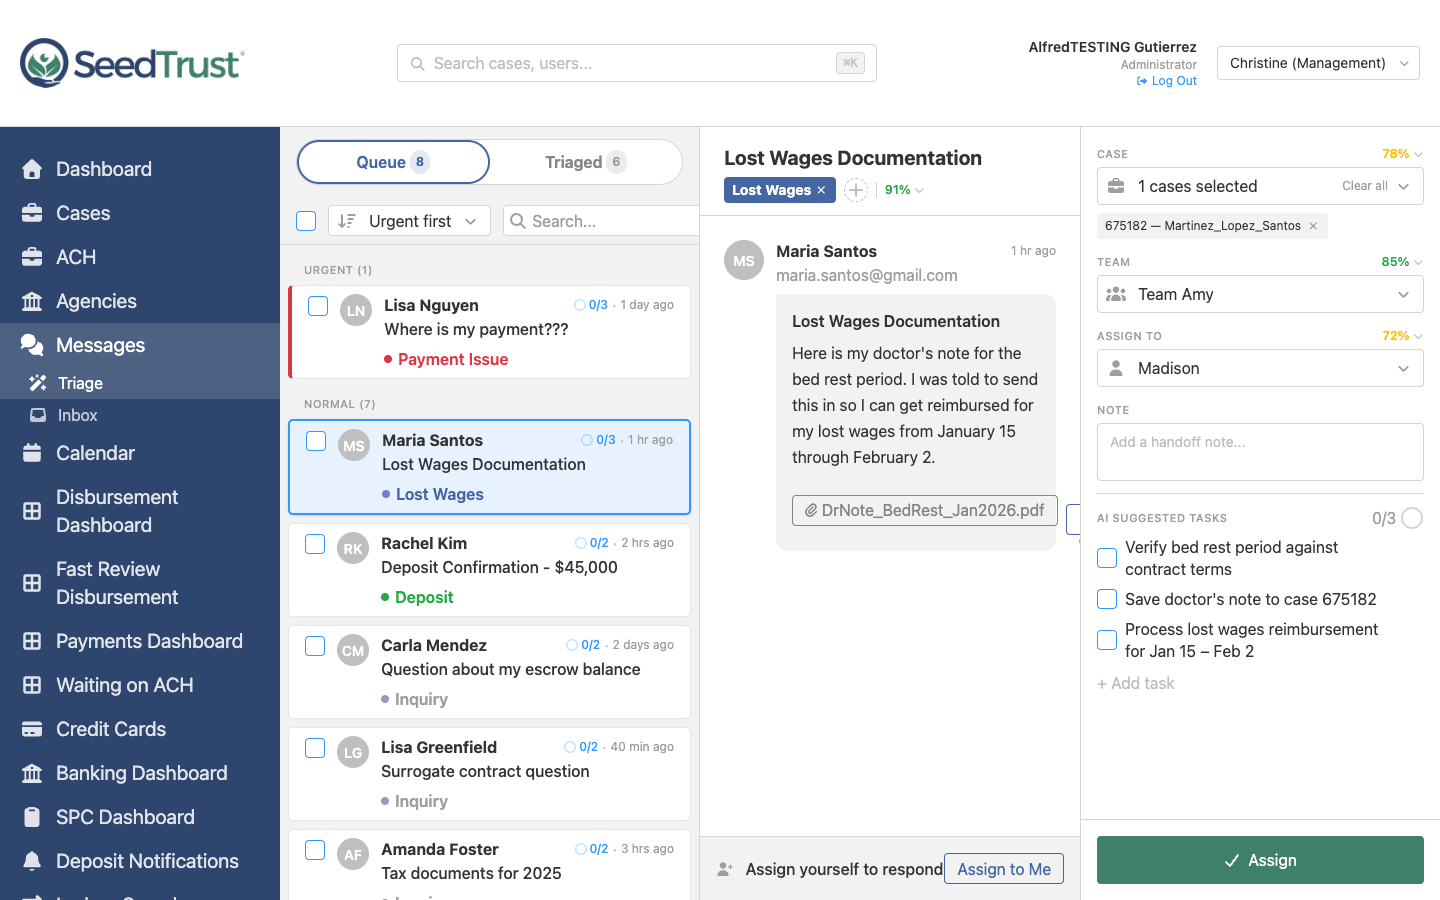The image size is (1440, 900).
Task: Switch to the Triaged tab
Action: [586, 162]
